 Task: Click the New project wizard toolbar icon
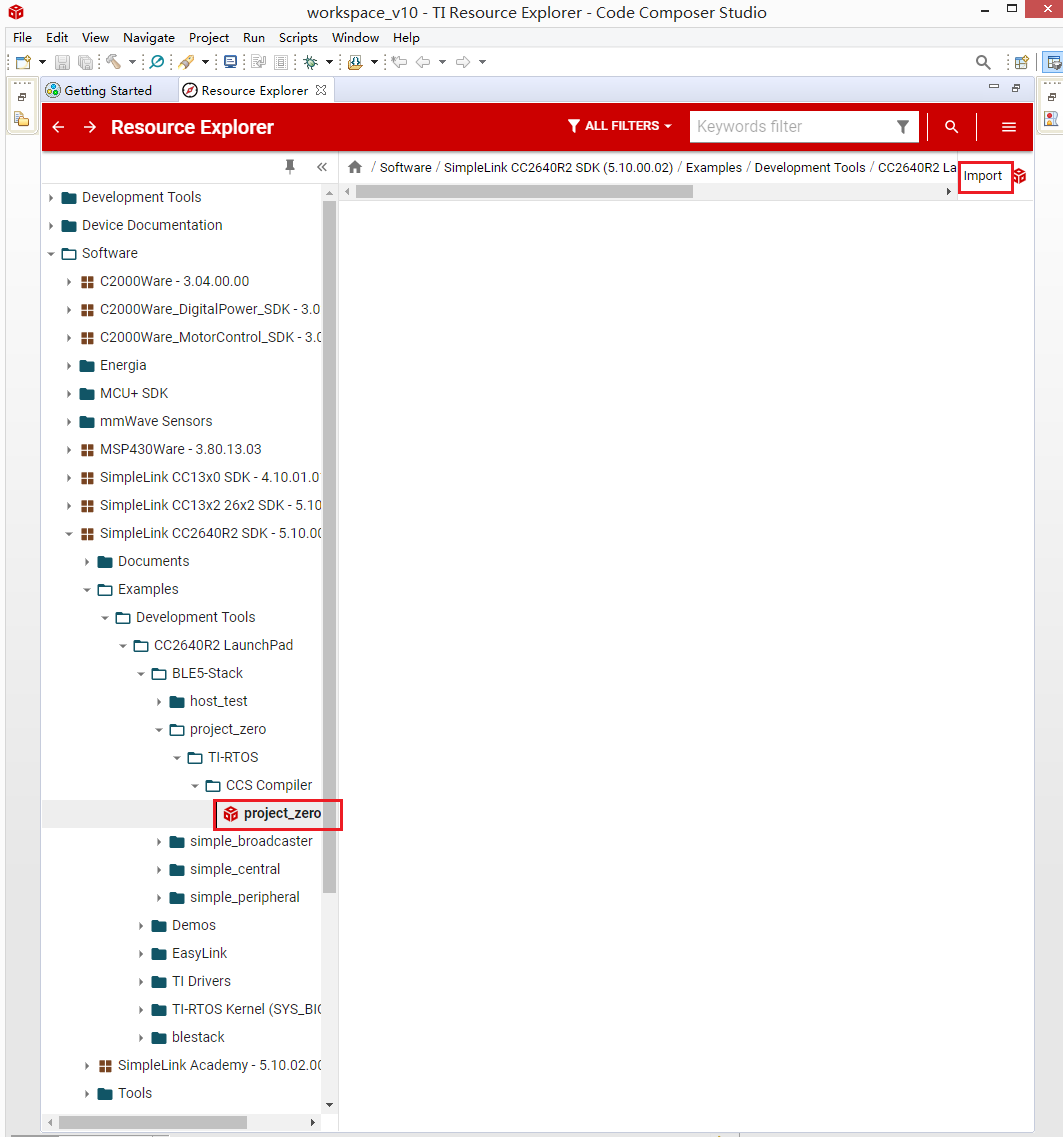(23, 62)
